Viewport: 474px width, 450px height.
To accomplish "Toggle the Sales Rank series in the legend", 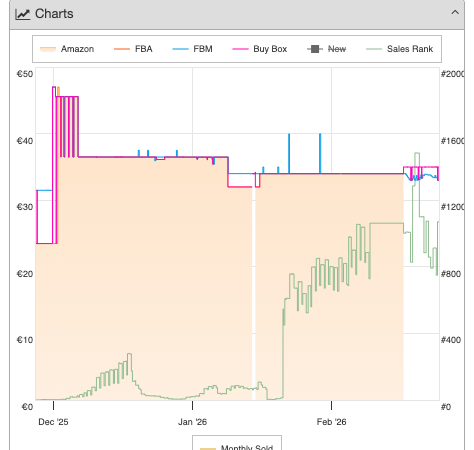I will (400, 49).
